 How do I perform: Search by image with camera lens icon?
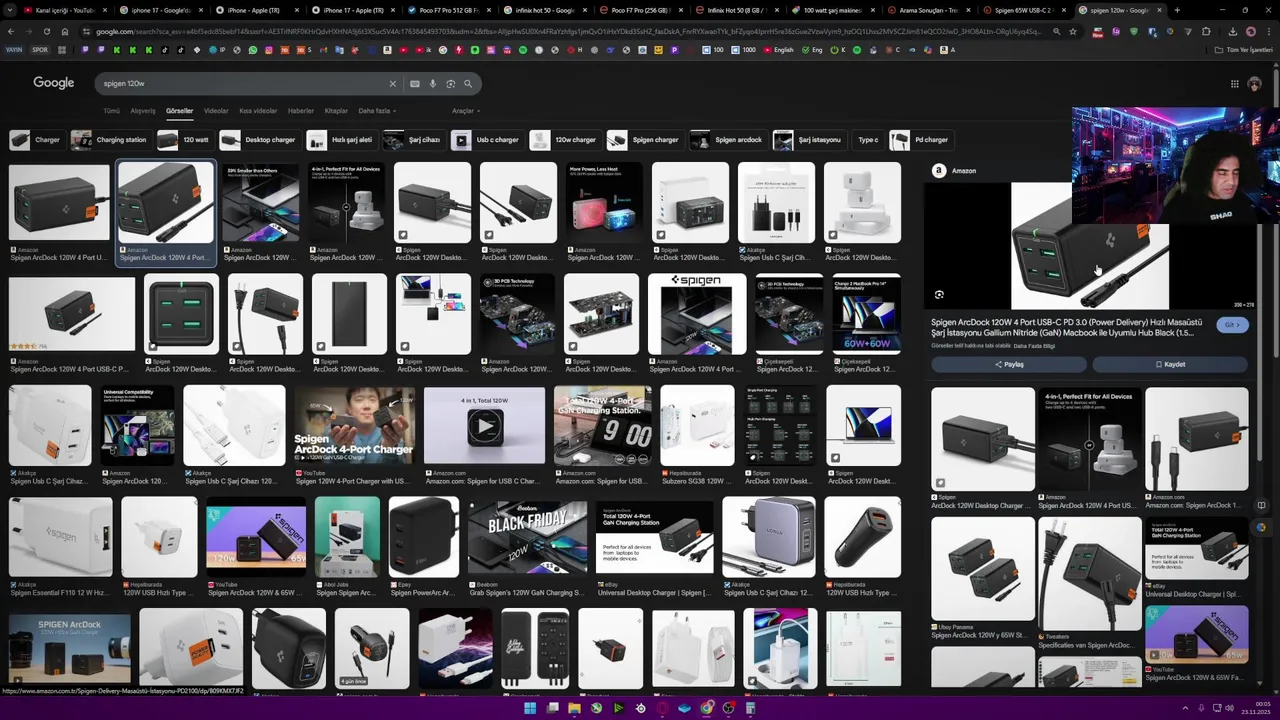click(x=451, y=84)
